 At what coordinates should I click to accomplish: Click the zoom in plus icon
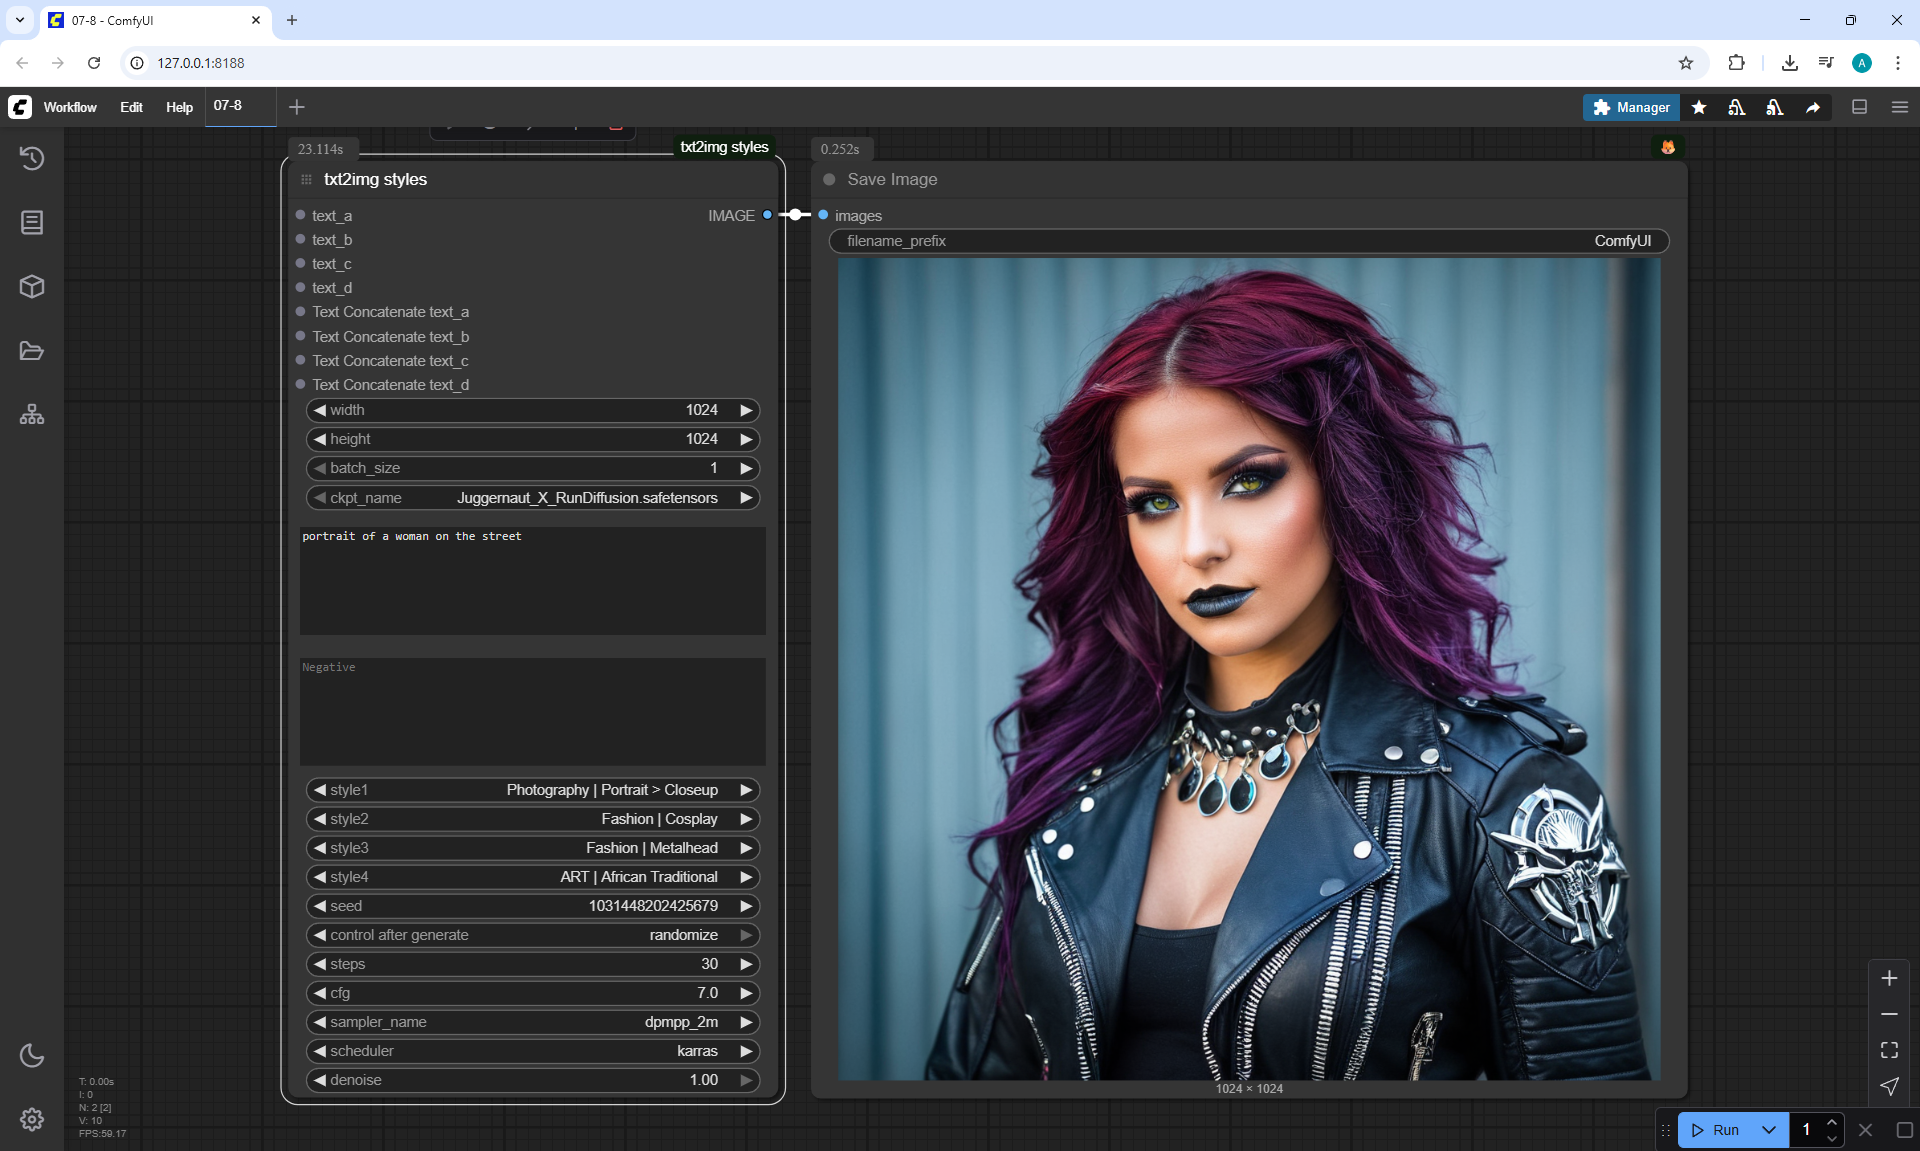click(x=1889, y=978)
